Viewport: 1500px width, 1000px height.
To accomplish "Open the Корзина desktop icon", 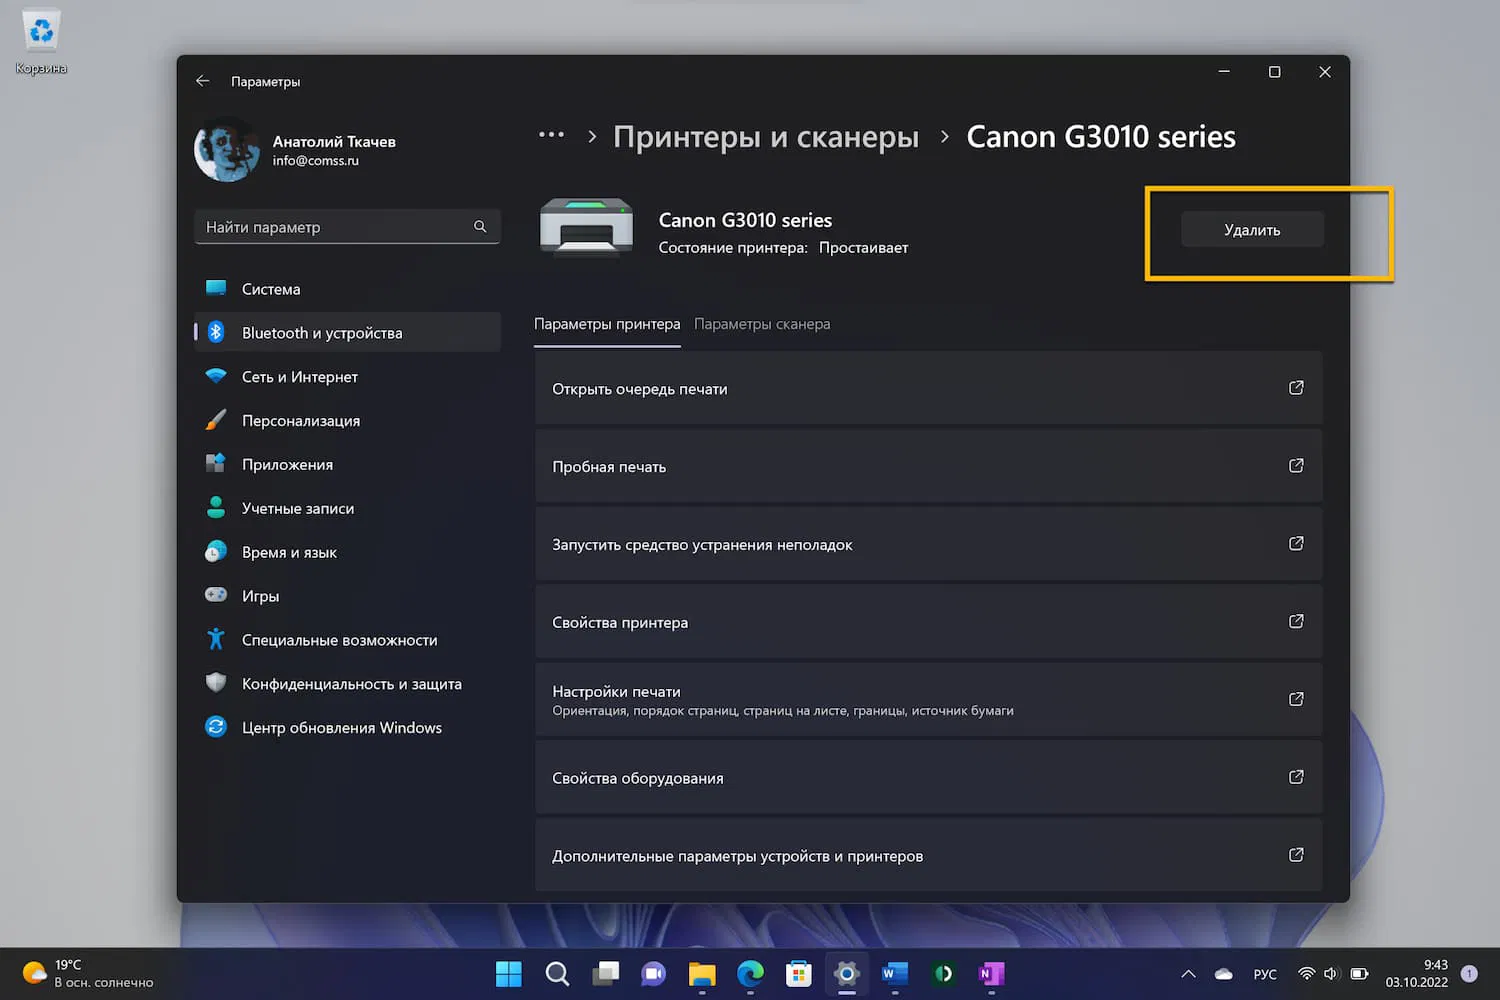I will pyautogui.click(x=41, y=43).
